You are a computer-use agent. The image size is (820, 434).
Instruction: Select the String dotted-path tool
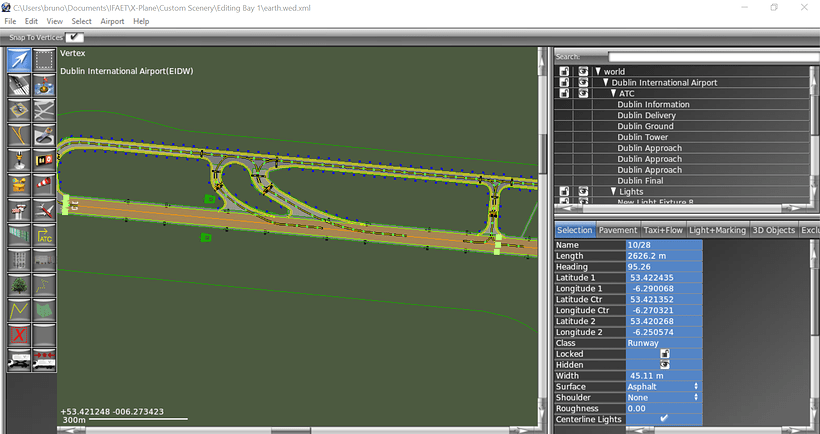click(x=44, y=285)
